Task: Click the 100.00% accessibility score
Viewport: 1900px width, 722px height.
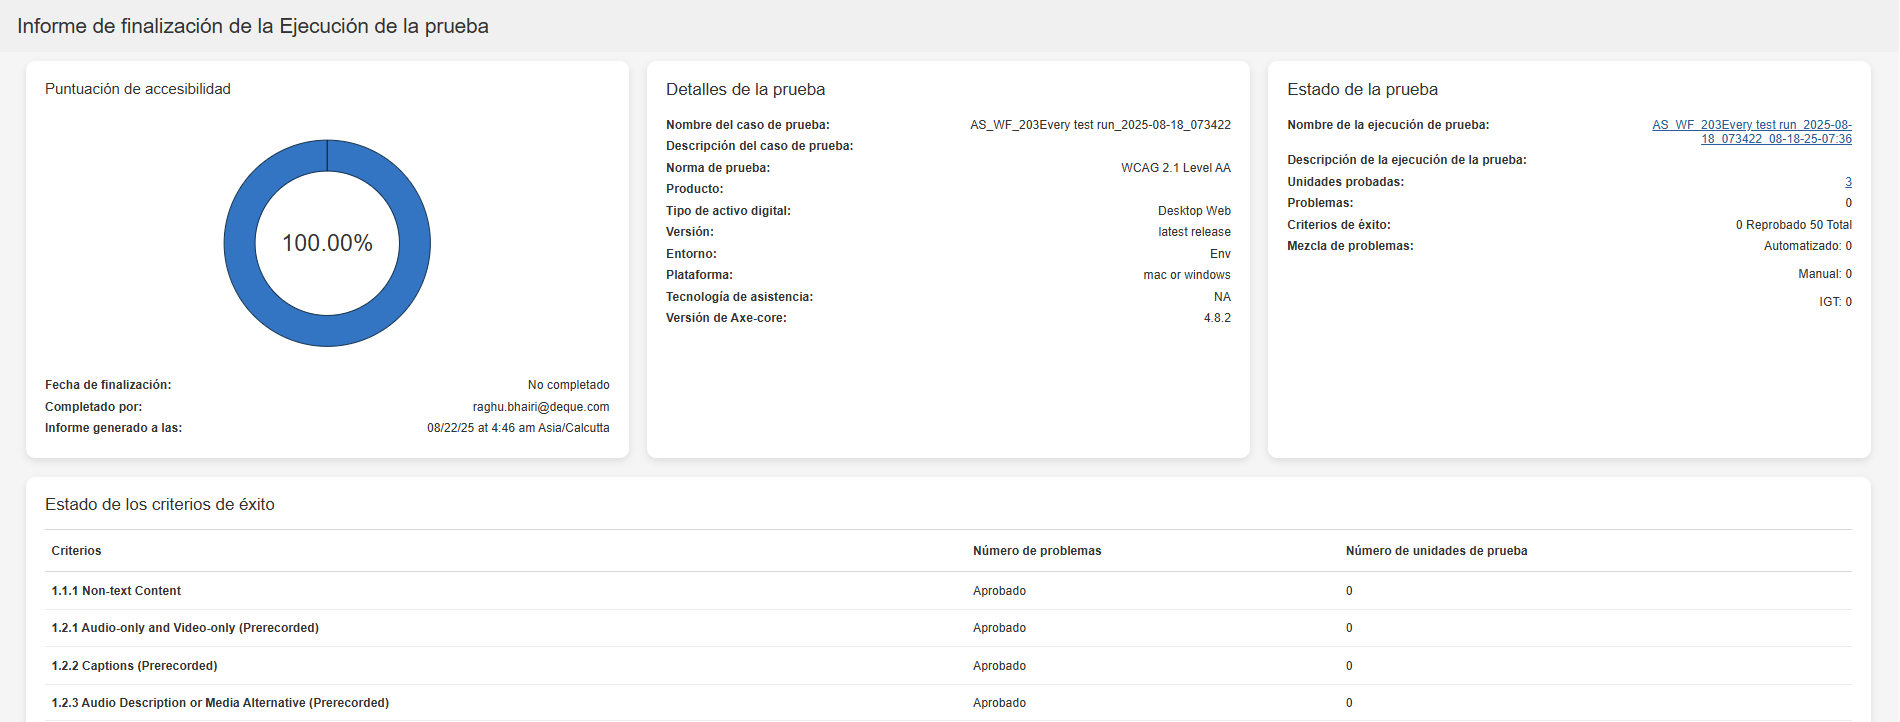Action: (327, 243)
